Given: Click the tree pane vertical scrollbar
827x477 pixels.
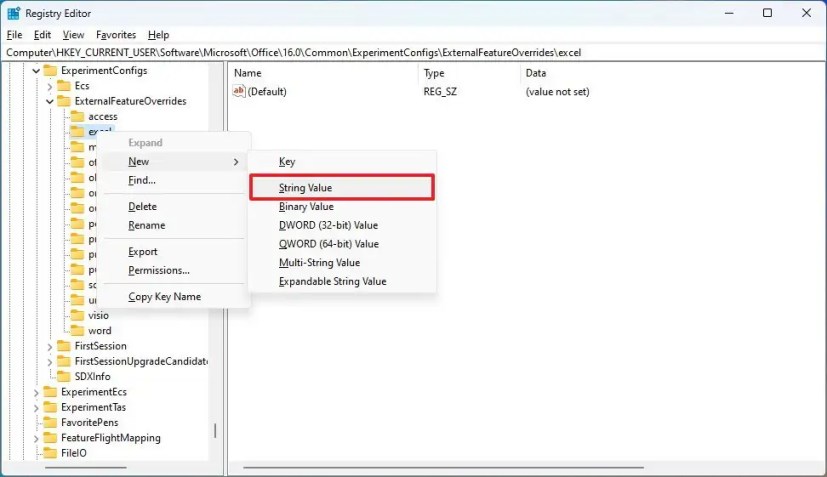Looking at the screenshot, I should point(215,431).
